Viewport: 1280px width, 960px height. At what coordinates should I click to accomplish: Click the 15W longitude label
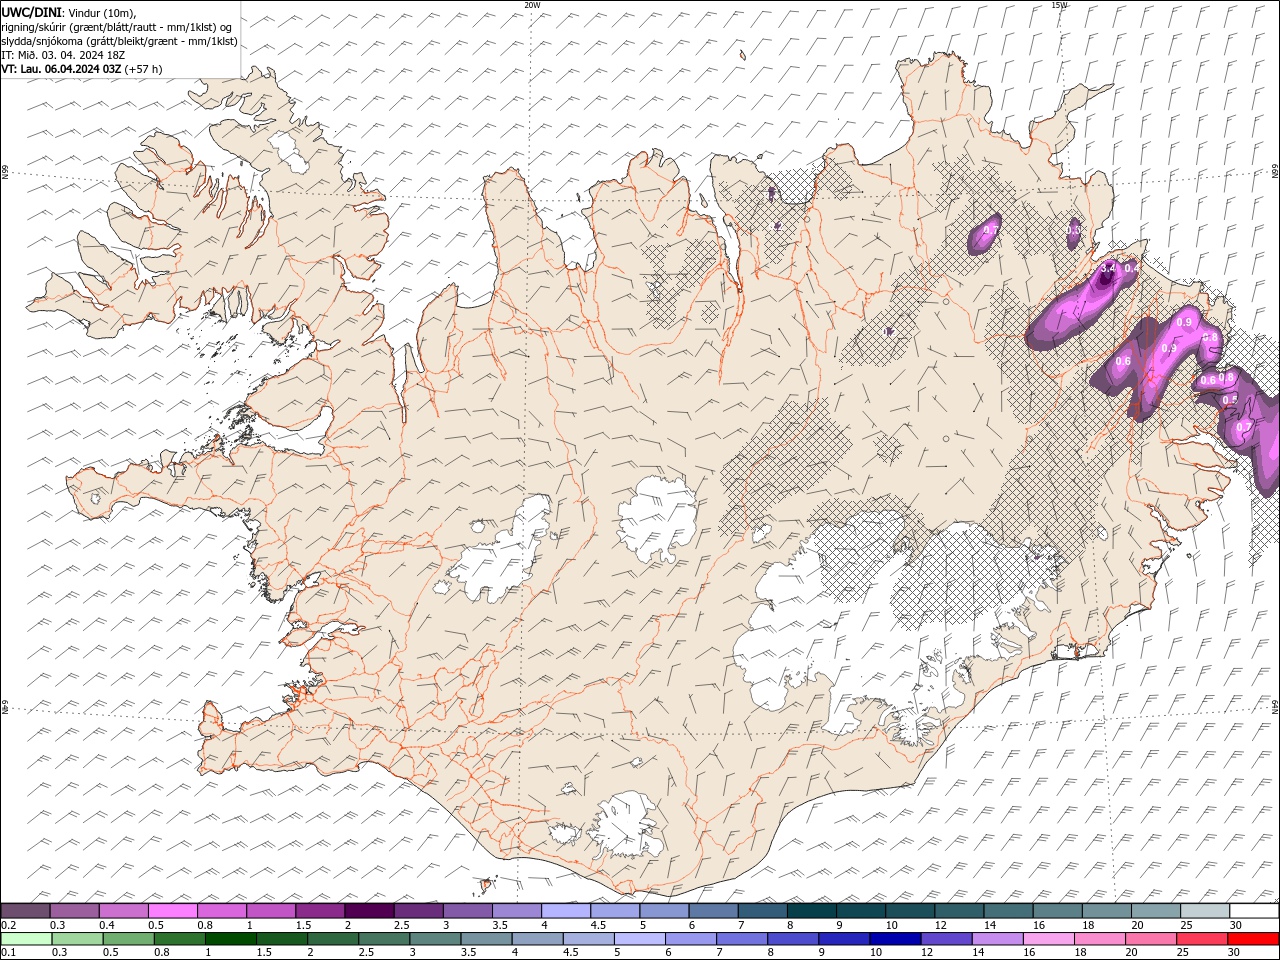click(x=1059, y=5)
